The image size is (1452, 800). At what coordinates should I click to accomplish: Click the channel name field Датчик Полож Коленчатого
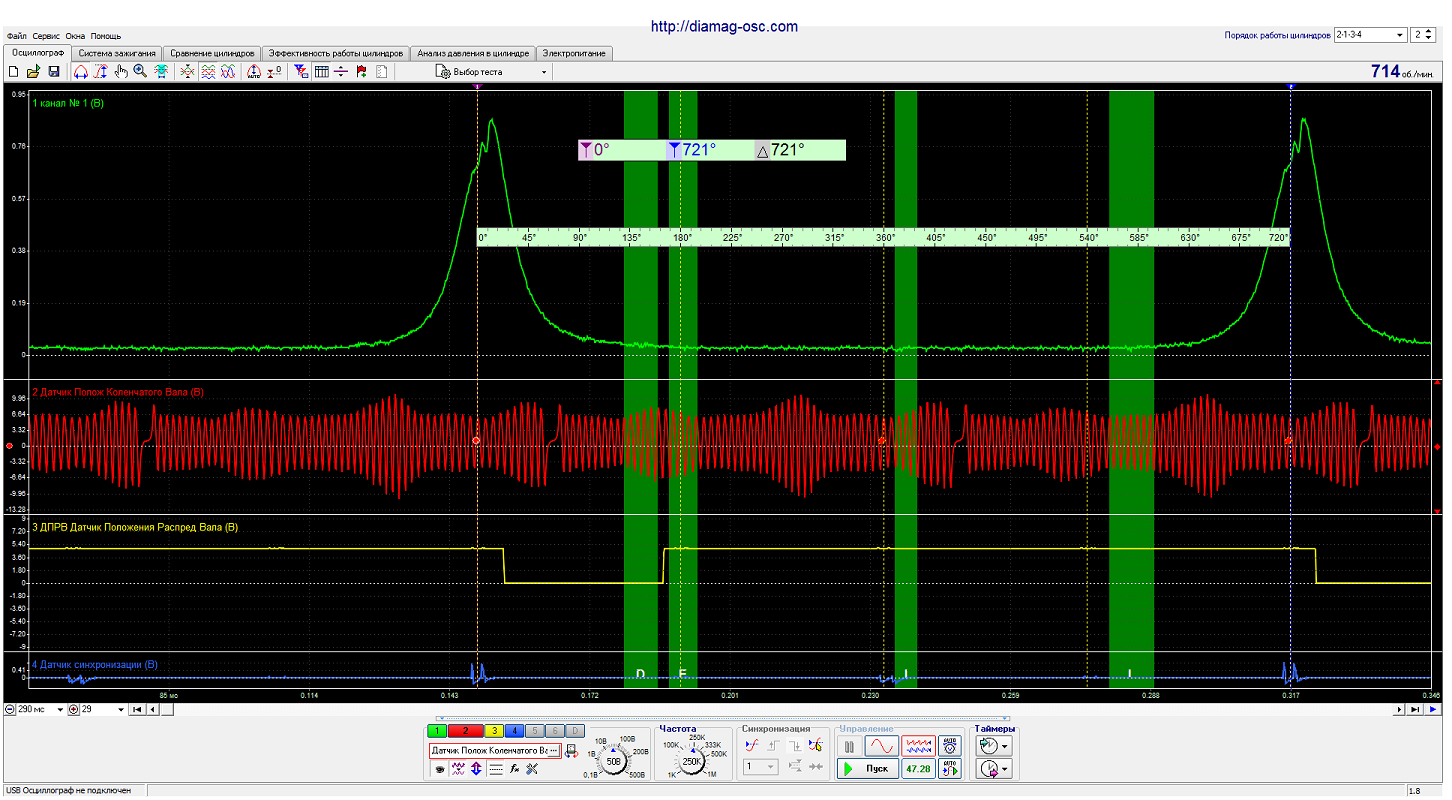(495, 751)
